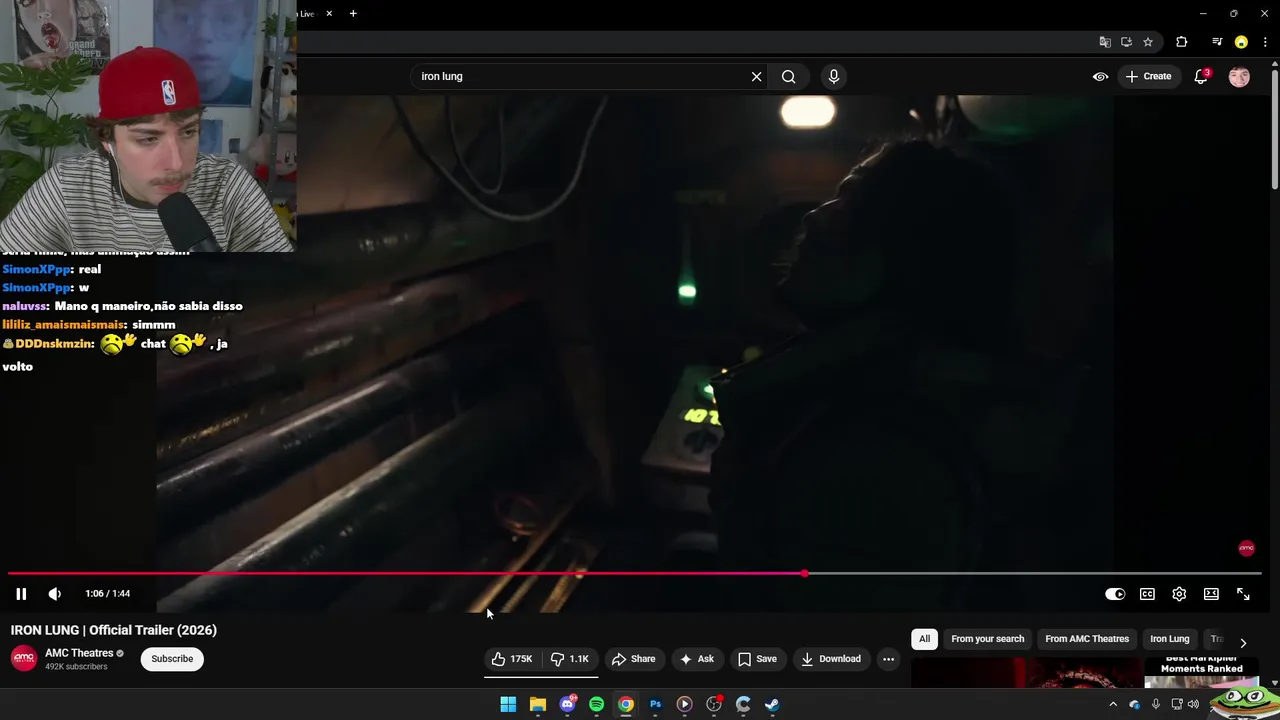Enter fullscreen mode on the video
1280x720 pixels.
(1243, 594)
